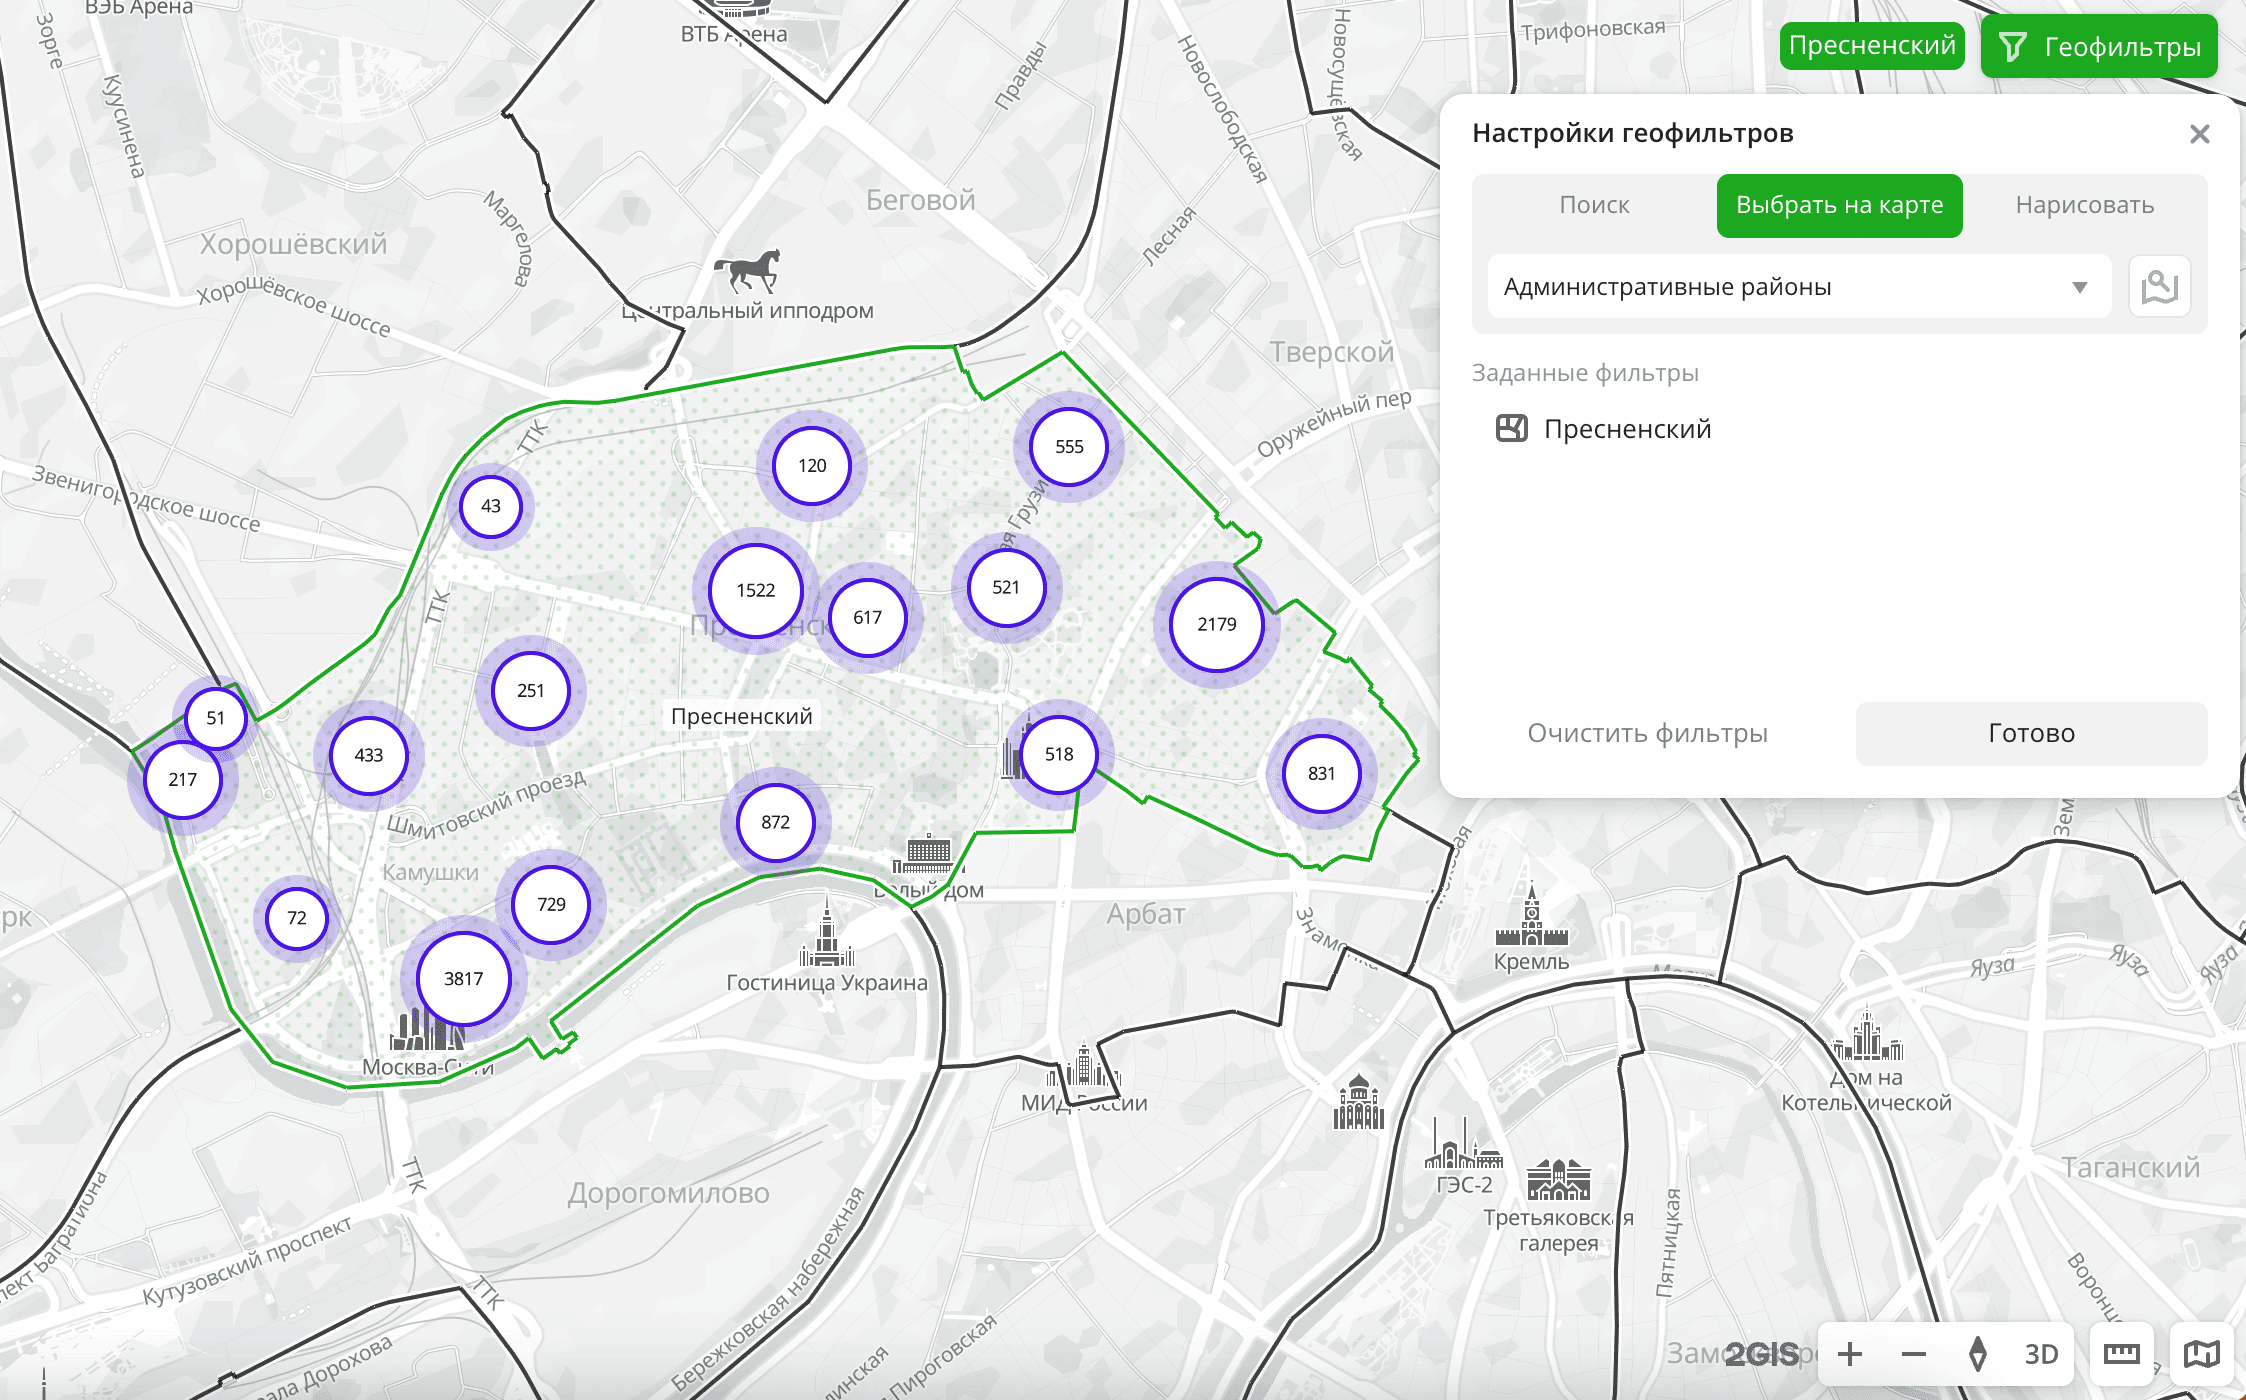This screenshot has height=1400, width=2246.
Task: Click the zoom out minus icon
Action: point(1914,1354)
